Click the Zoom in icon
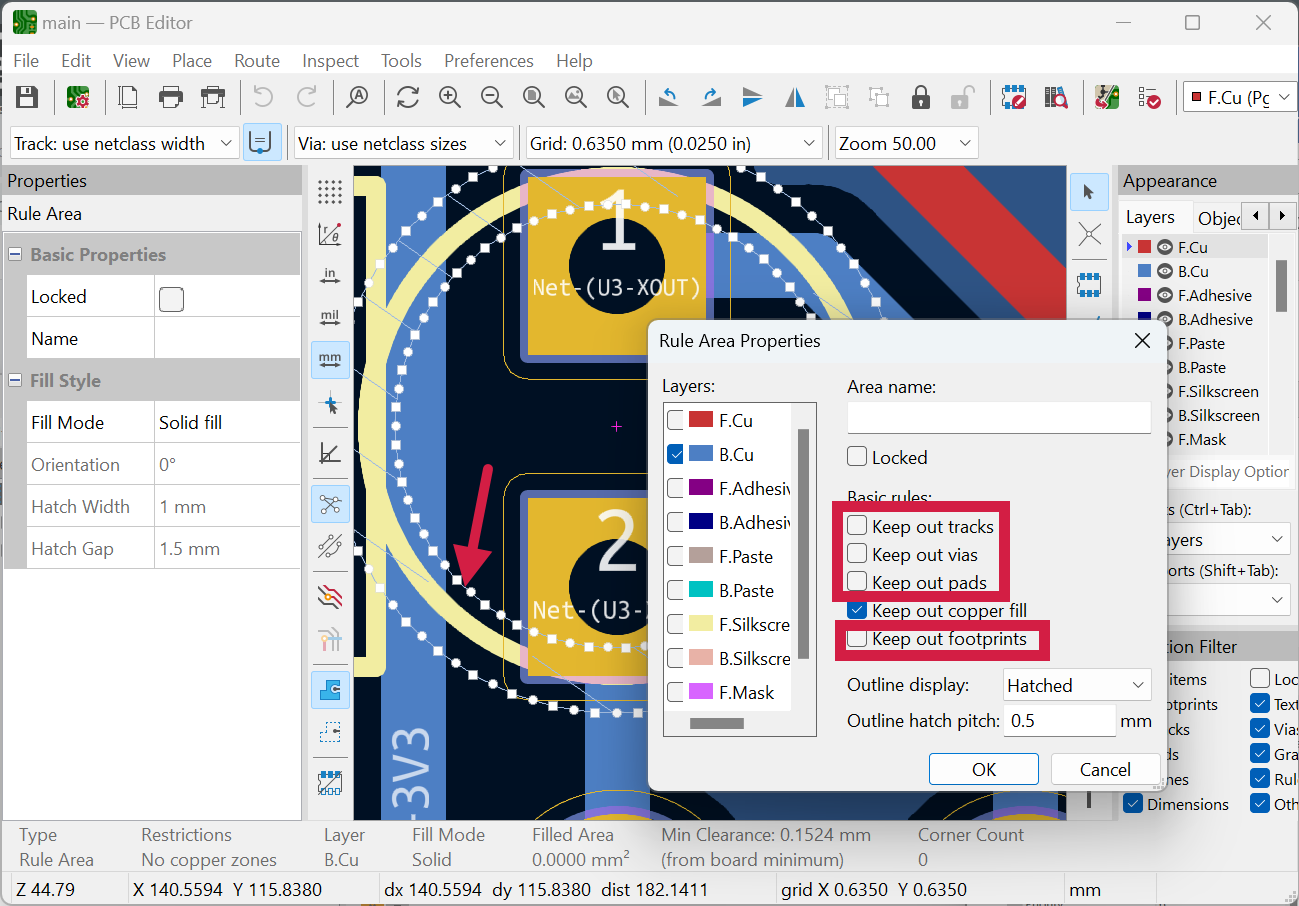This screenshot has height=906, width=1299. [449, 97]
